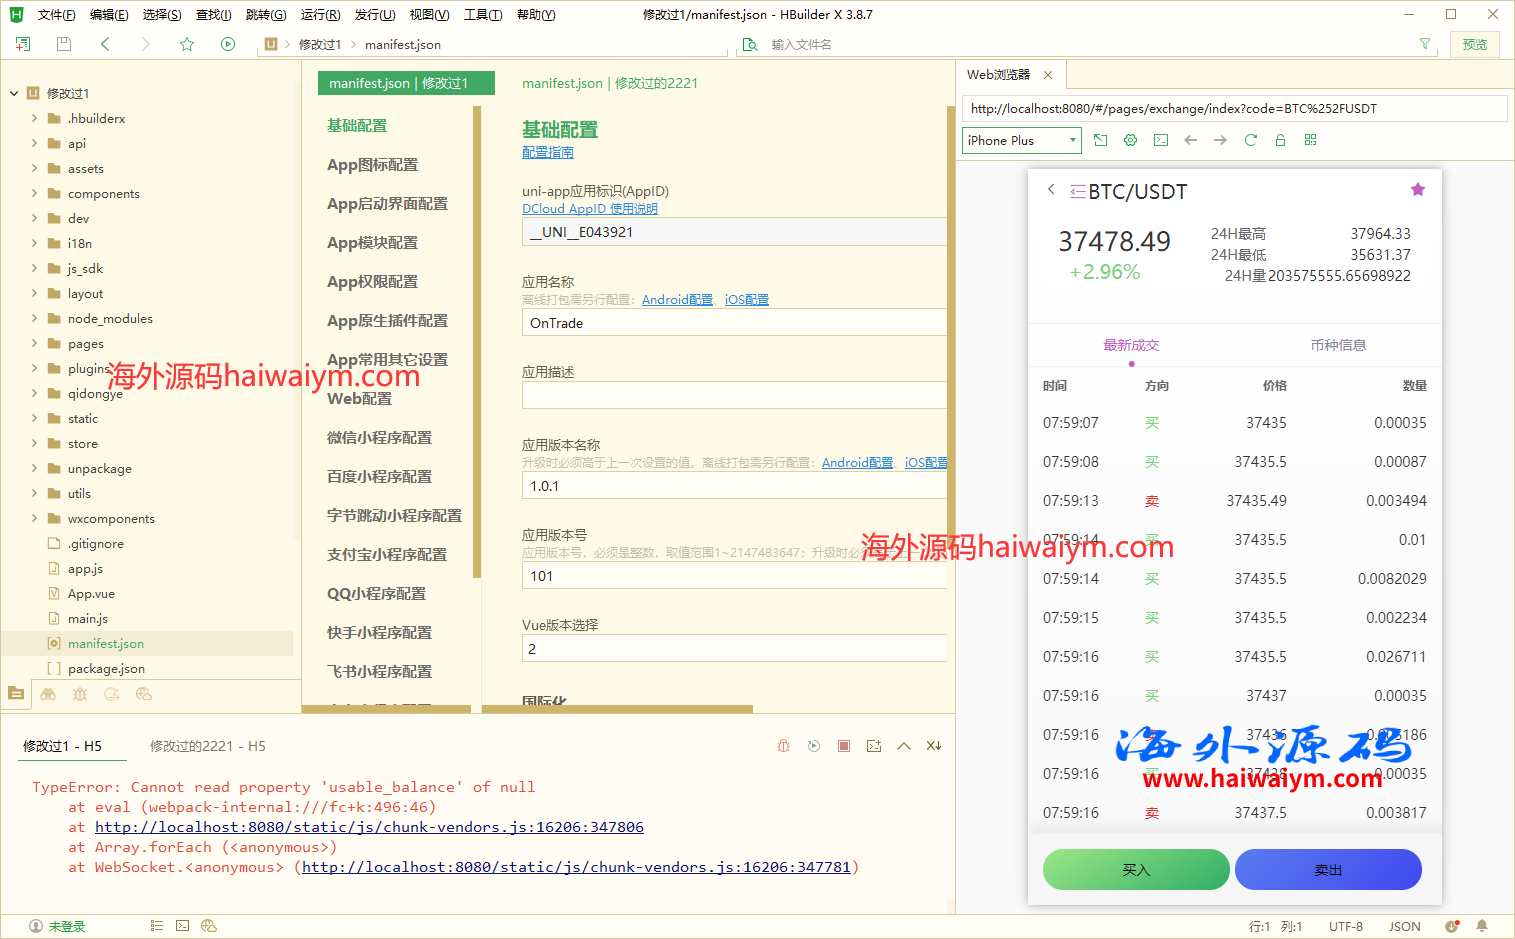1515x939 pixels.
Task: Expand the components folder
Action: click(x=34, y=193)
